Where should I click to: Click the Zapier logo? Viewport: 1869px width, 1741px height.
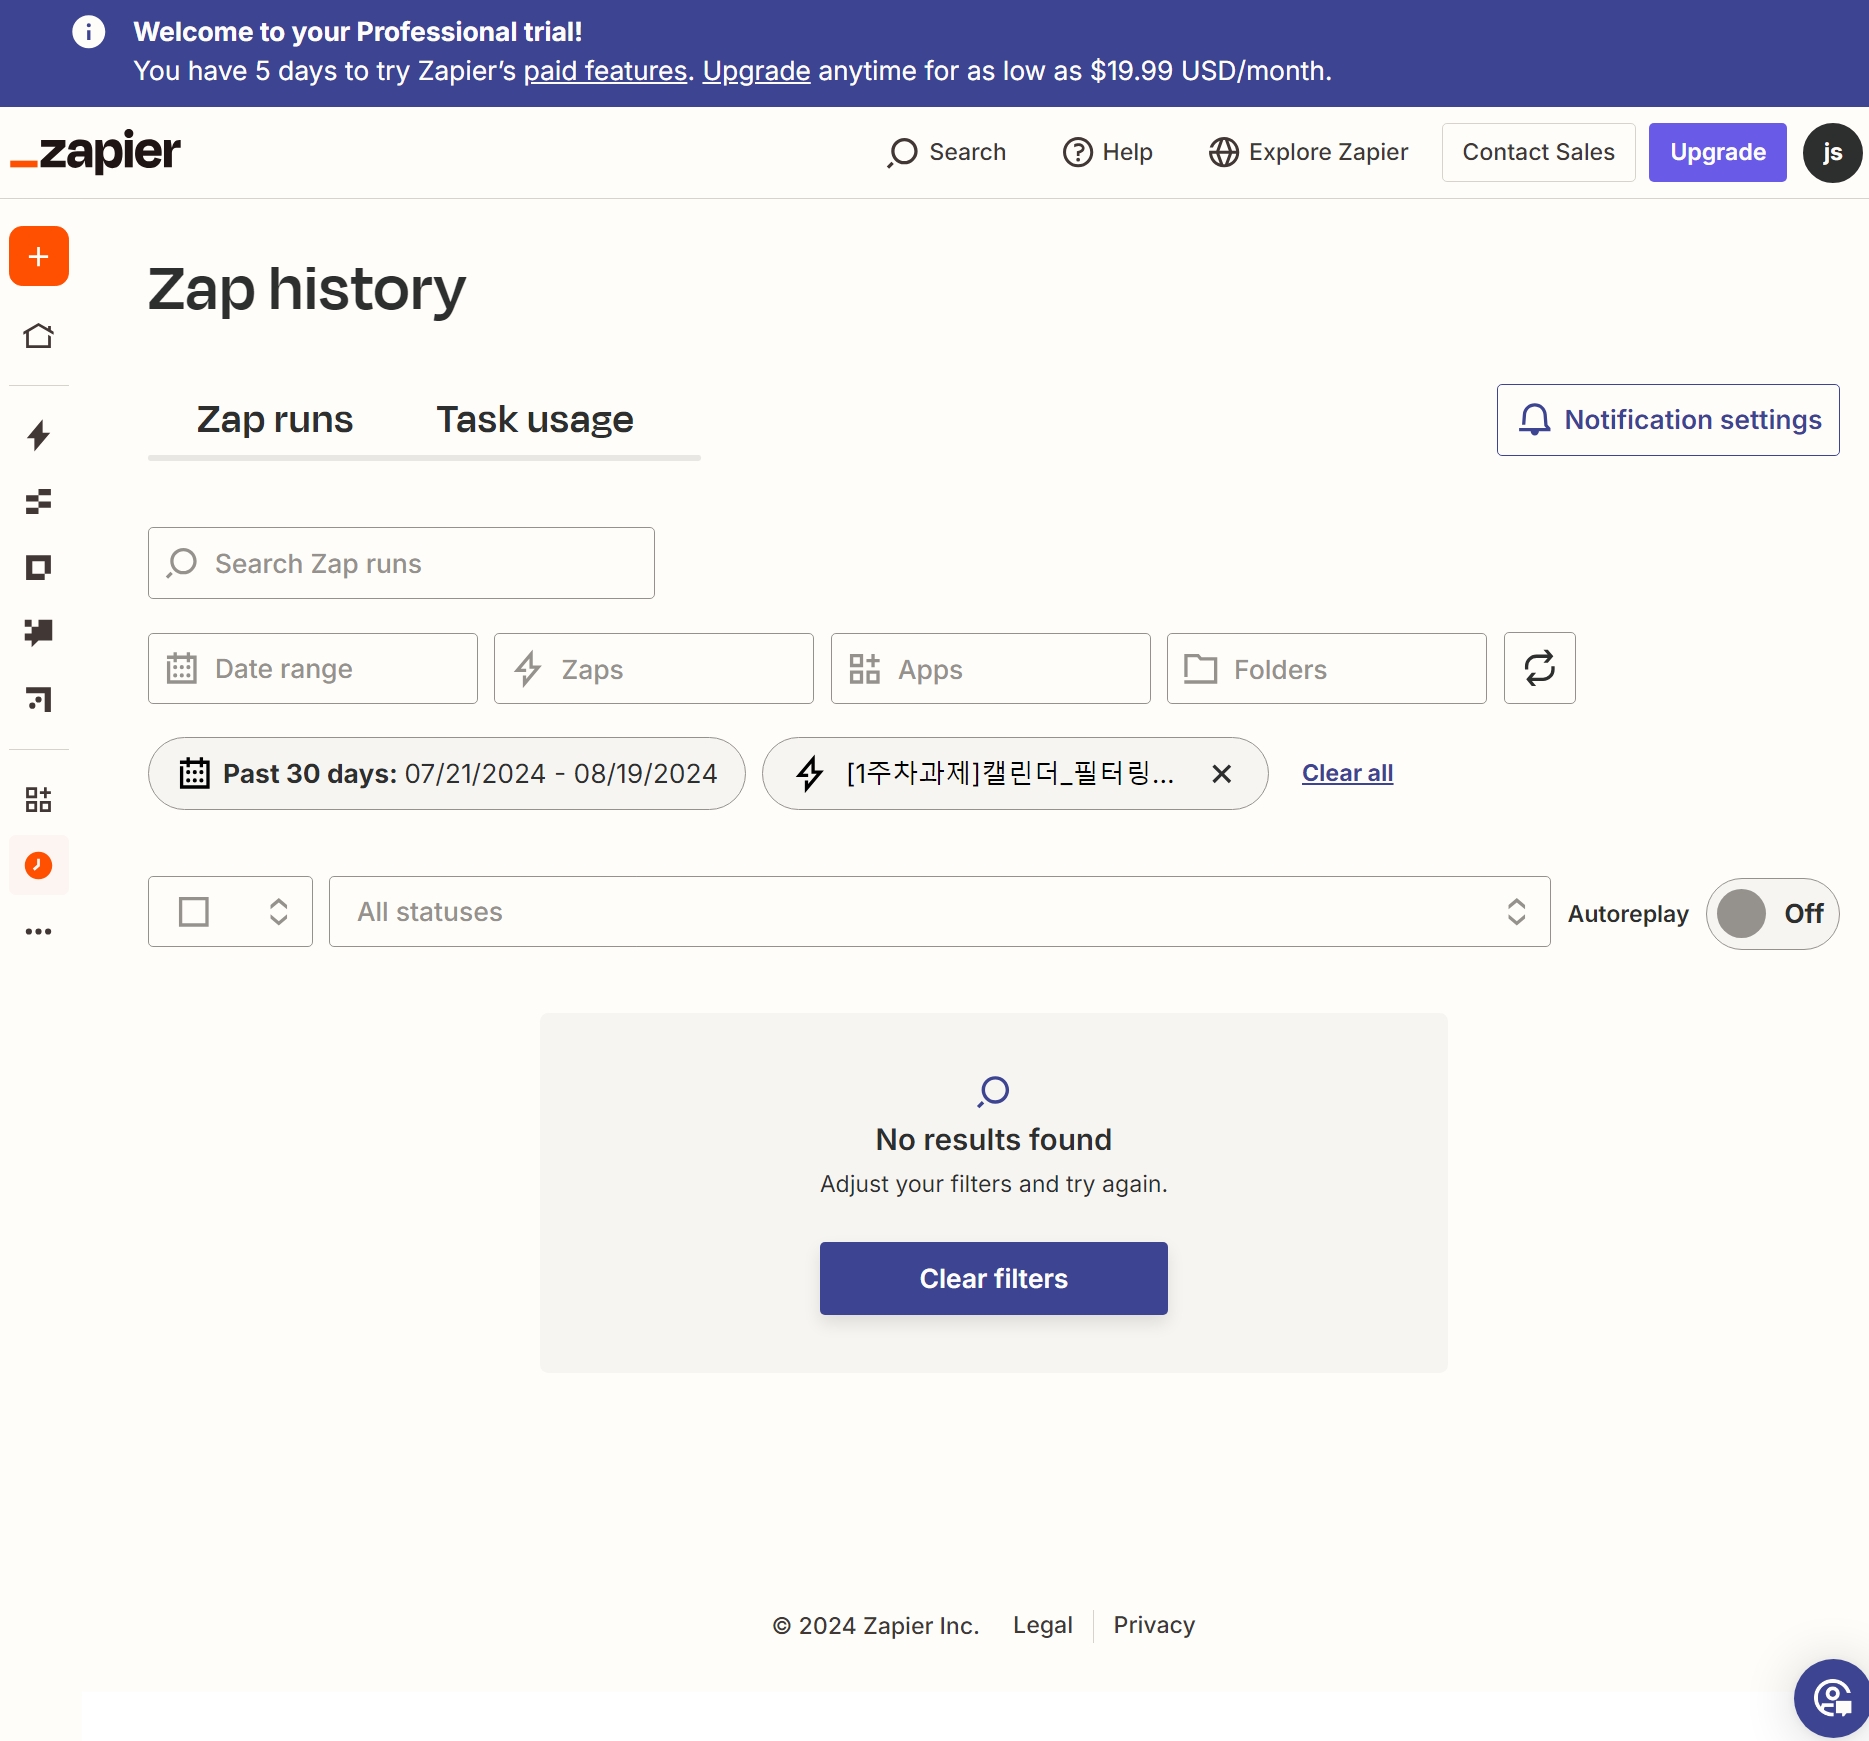pos(96,152)
